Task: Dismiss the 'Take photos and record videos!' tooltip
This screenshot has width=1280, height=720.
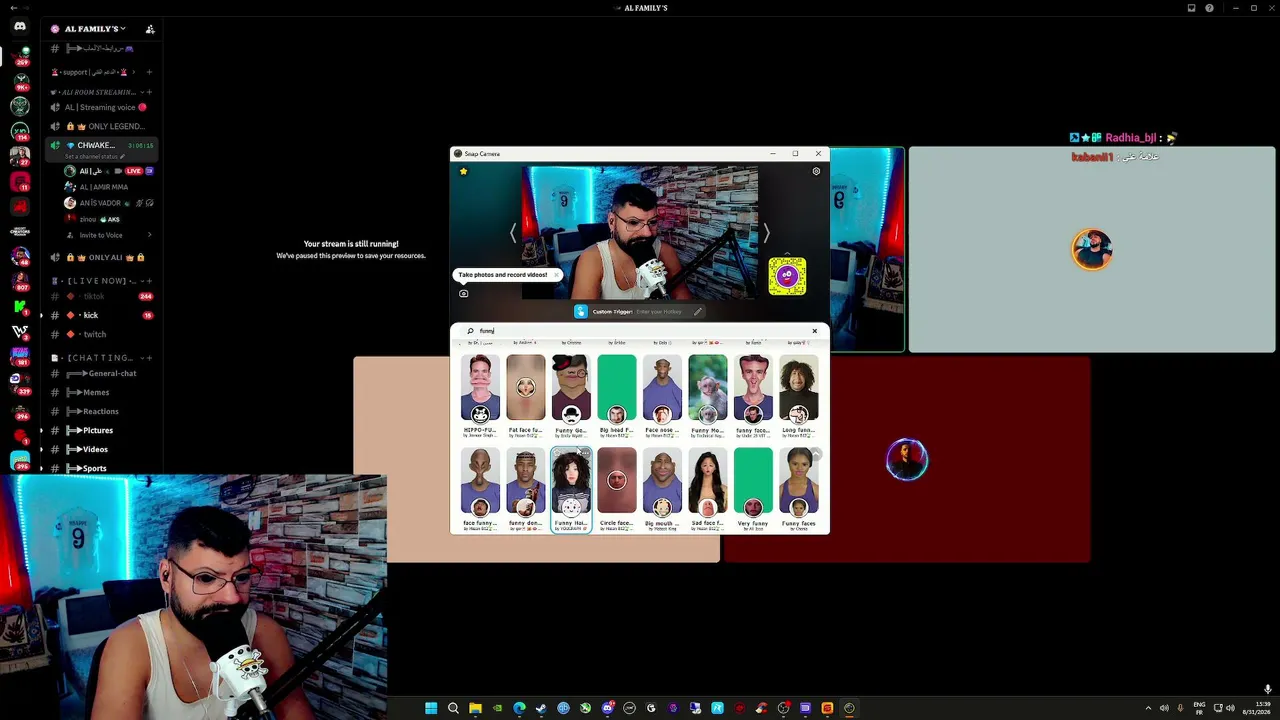Action: [556, 274]
